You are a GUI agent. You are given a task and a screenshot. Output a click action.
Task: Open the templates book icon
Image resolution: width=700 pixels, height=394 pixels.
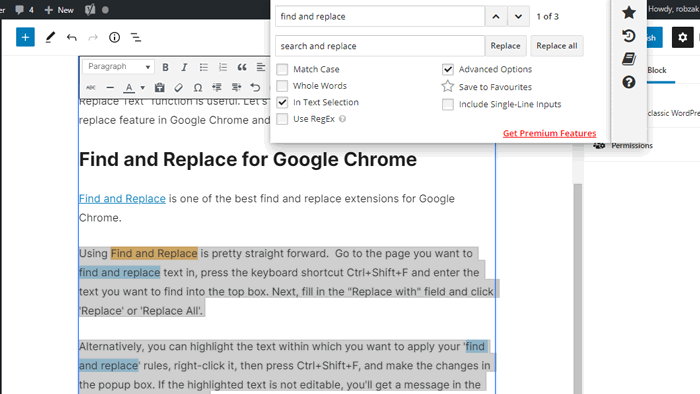pos(629,59)
